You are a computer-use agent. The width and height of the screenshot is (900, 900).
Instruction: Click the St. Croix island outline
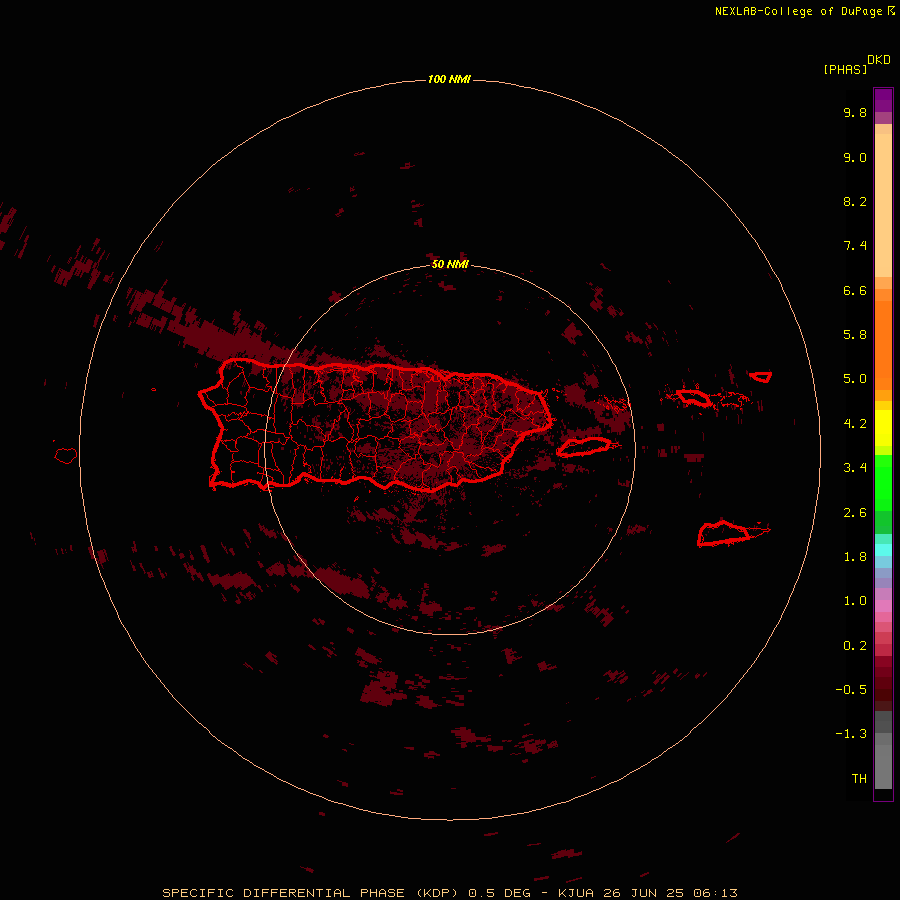725,534
